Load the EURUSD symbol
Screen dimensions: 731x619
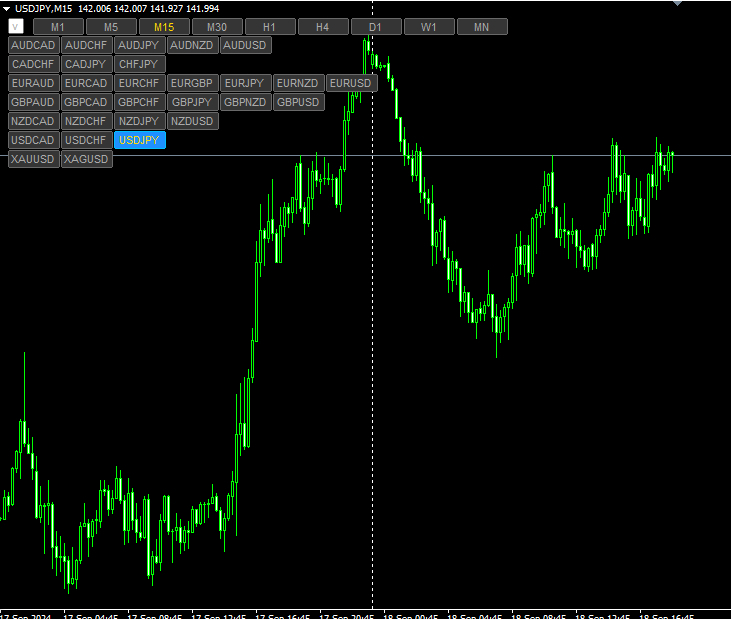click(351, 83)
